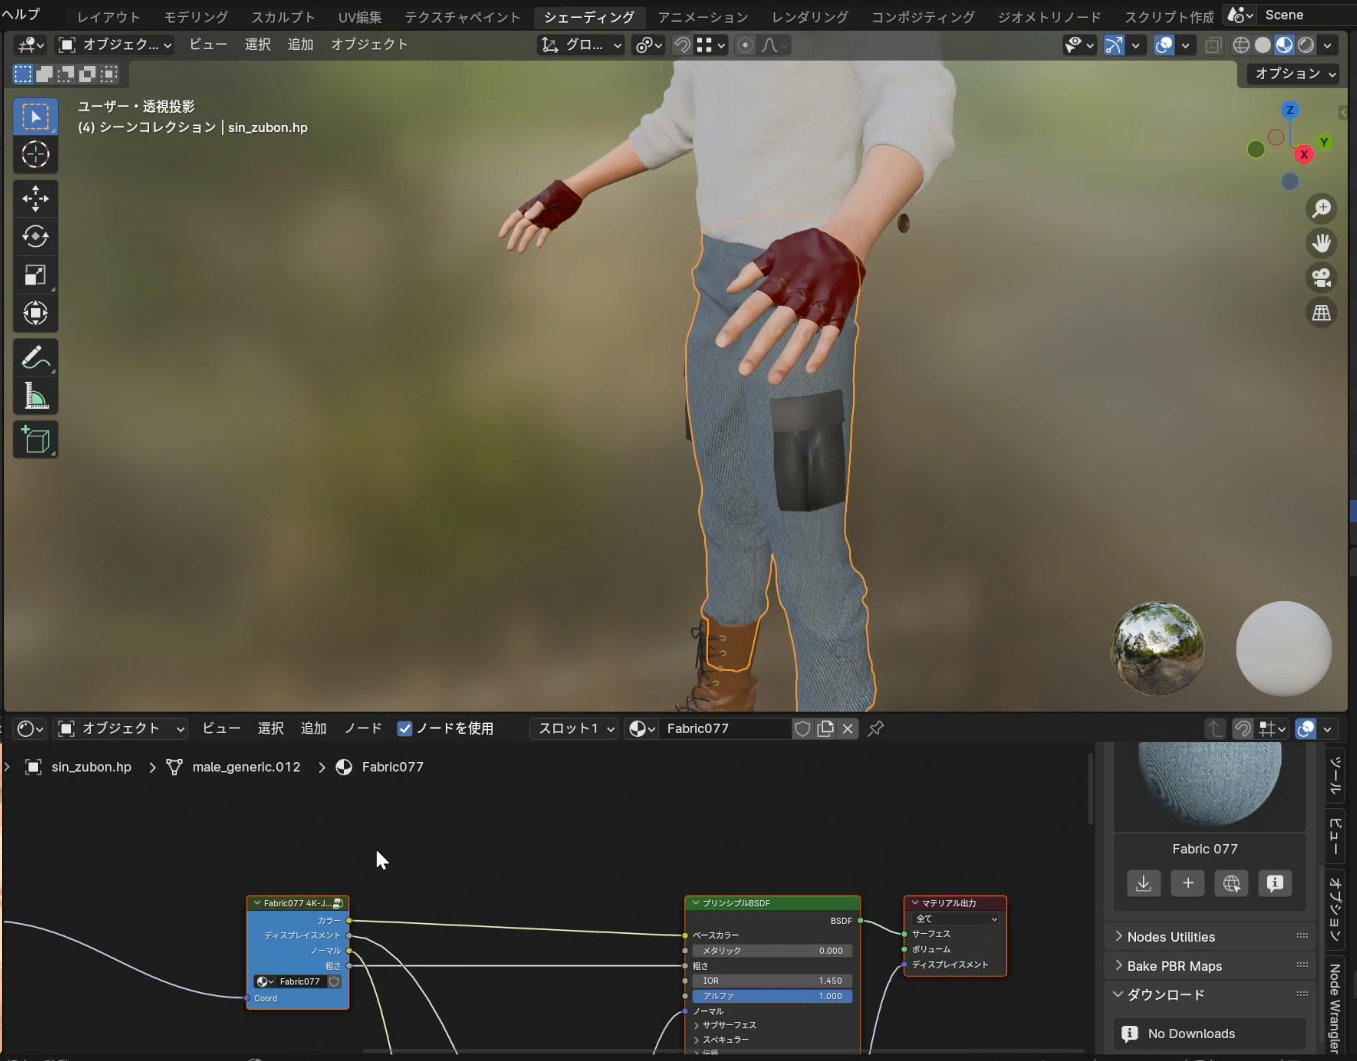Open the スロット1 material slot dropdown
The image size is (1357, 1061).
[x=576, y=729]
